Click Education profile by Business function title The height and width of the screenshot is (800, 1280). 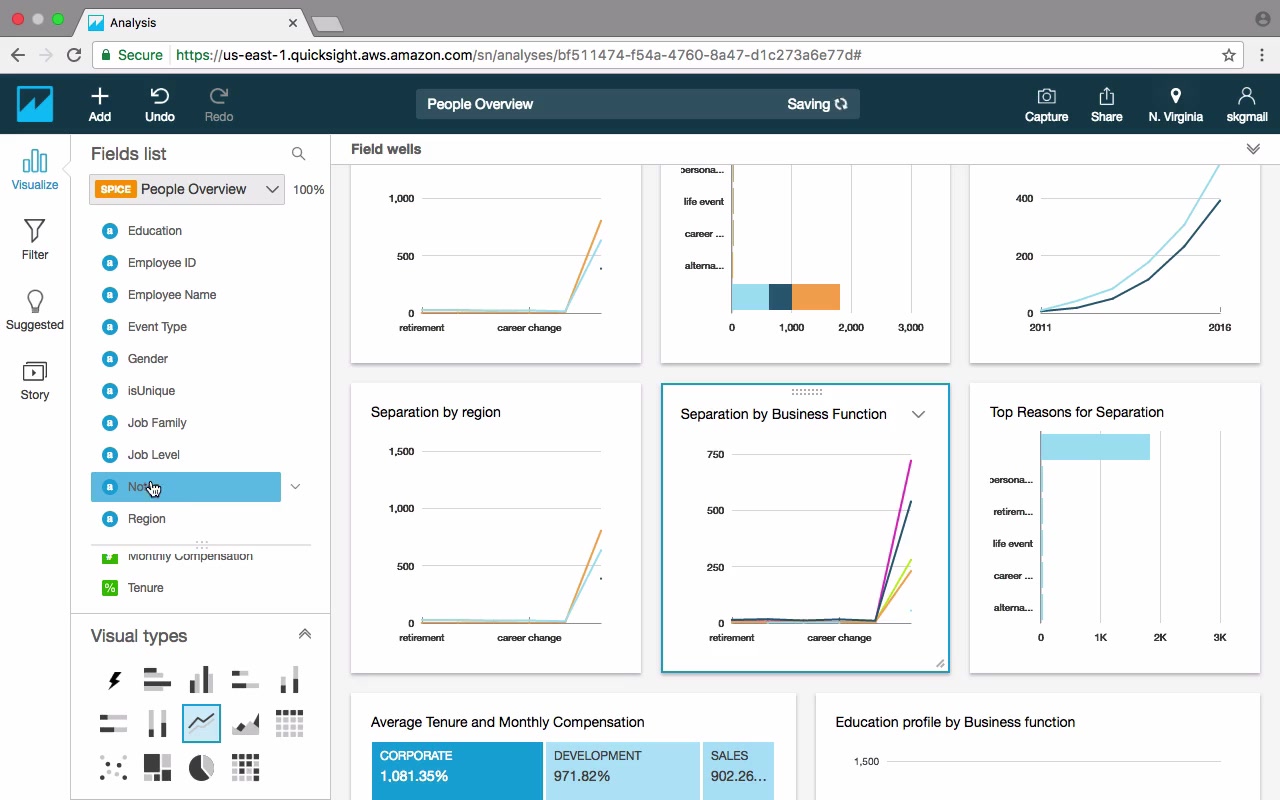click(955, 722)
